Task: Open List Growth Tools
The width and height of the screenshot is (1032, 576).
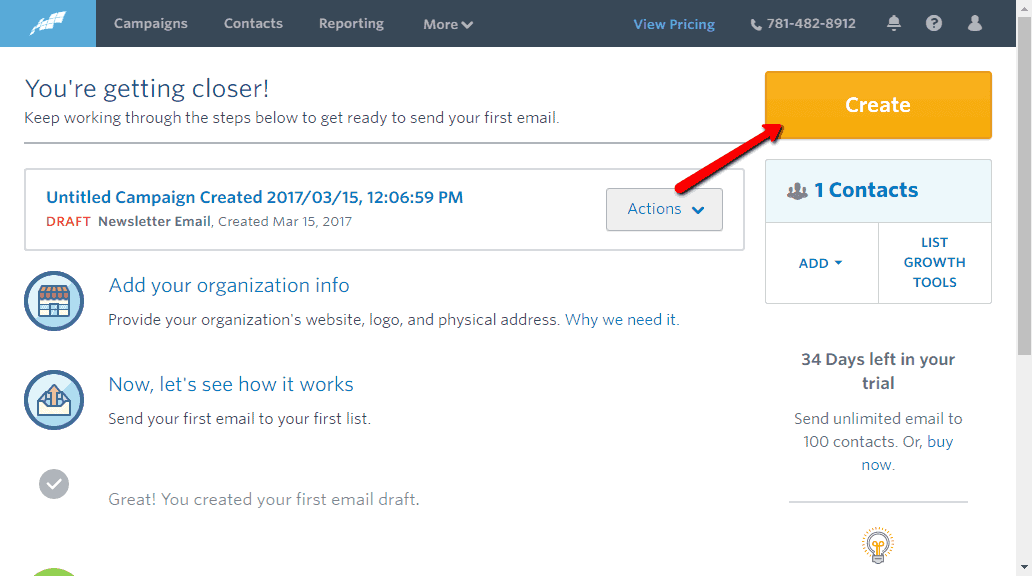Action: pyautogui.click(x=935, y=263)
